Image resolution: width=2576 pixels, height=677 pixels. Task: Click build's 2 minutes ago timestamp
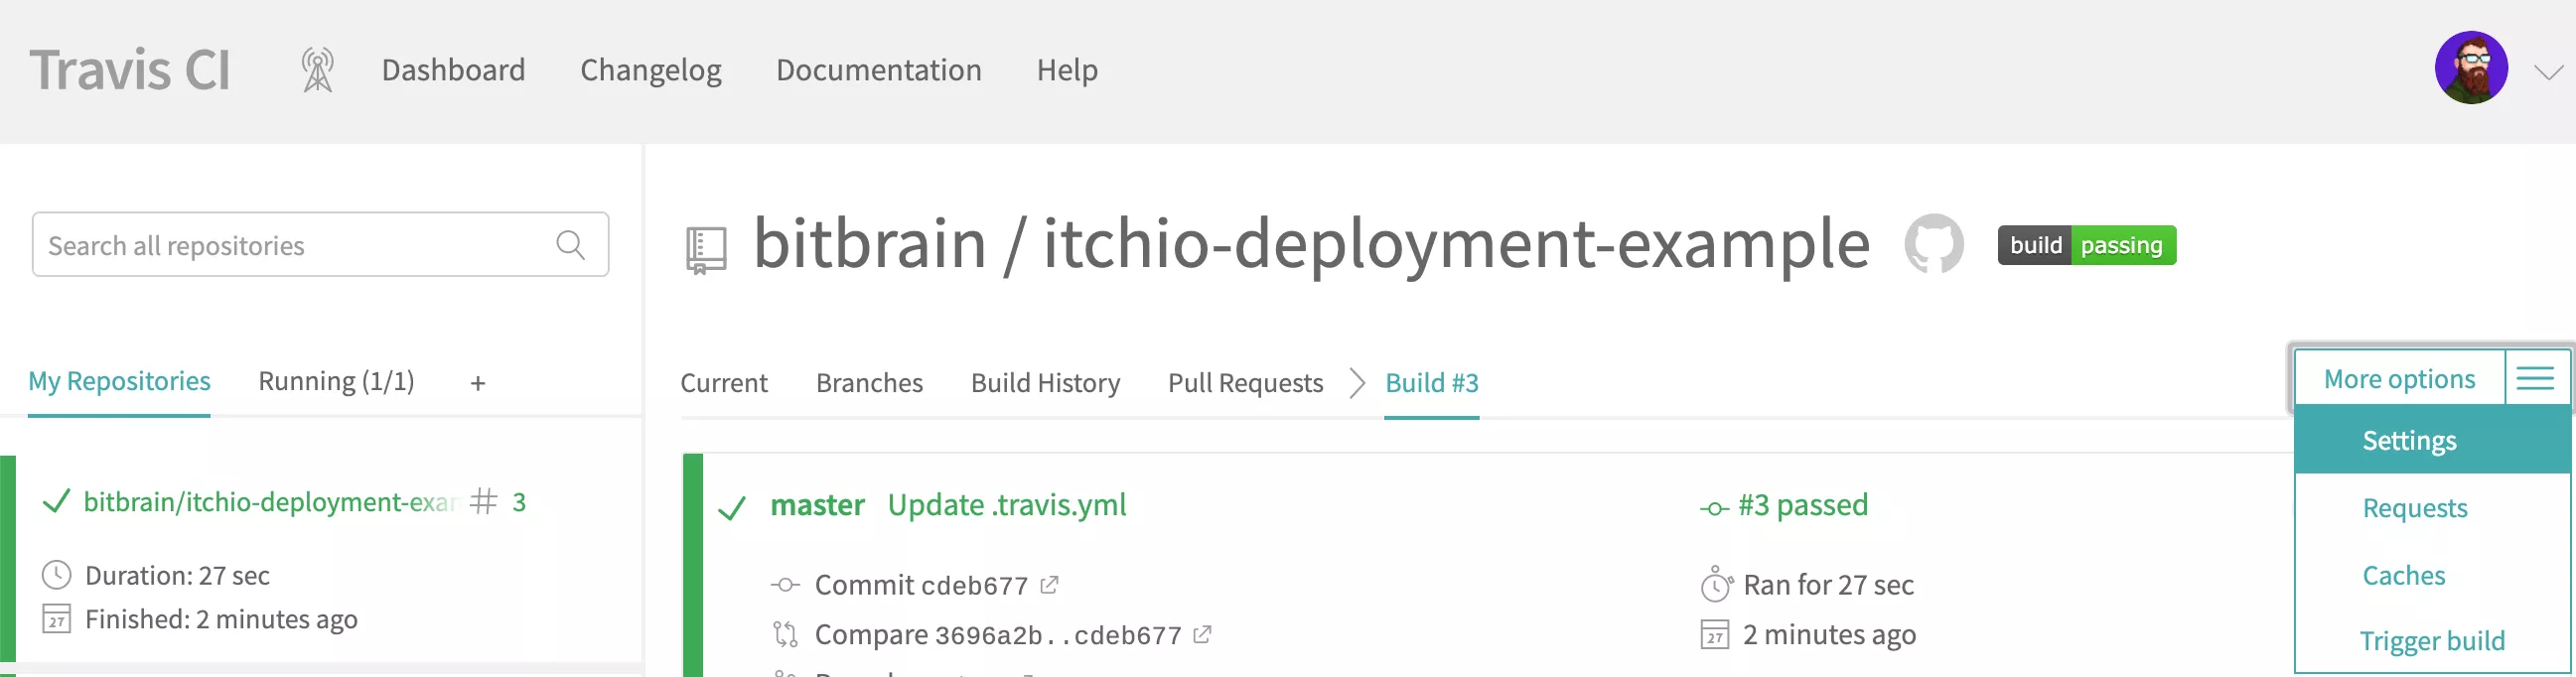pos(1829,635)
